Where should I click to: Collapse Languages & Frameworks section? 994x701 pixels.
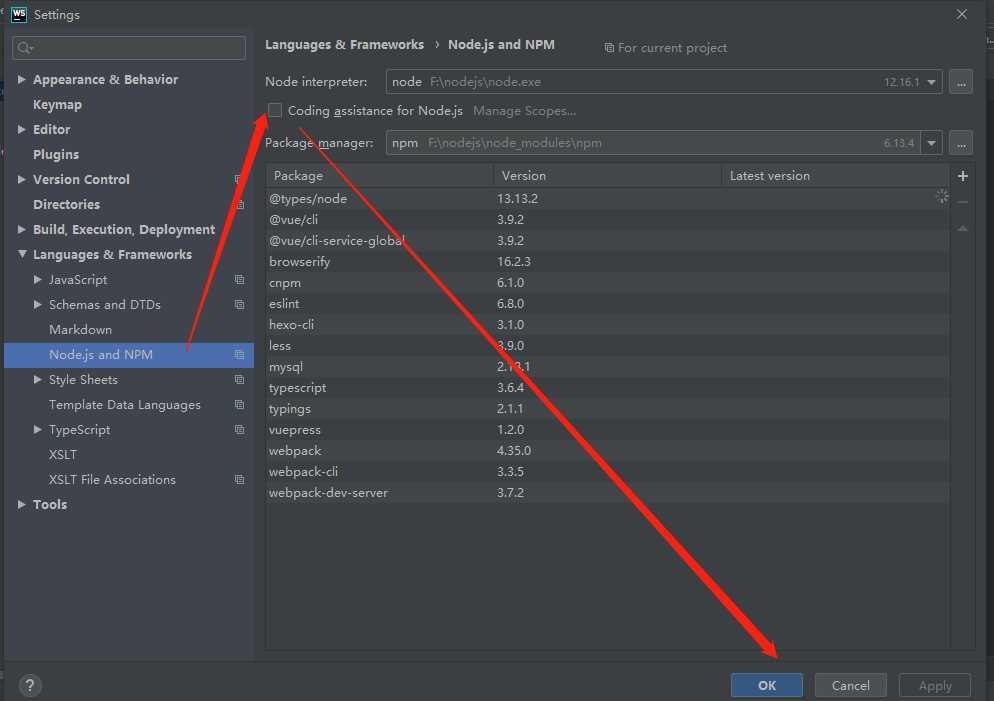[x=22, y=254]
